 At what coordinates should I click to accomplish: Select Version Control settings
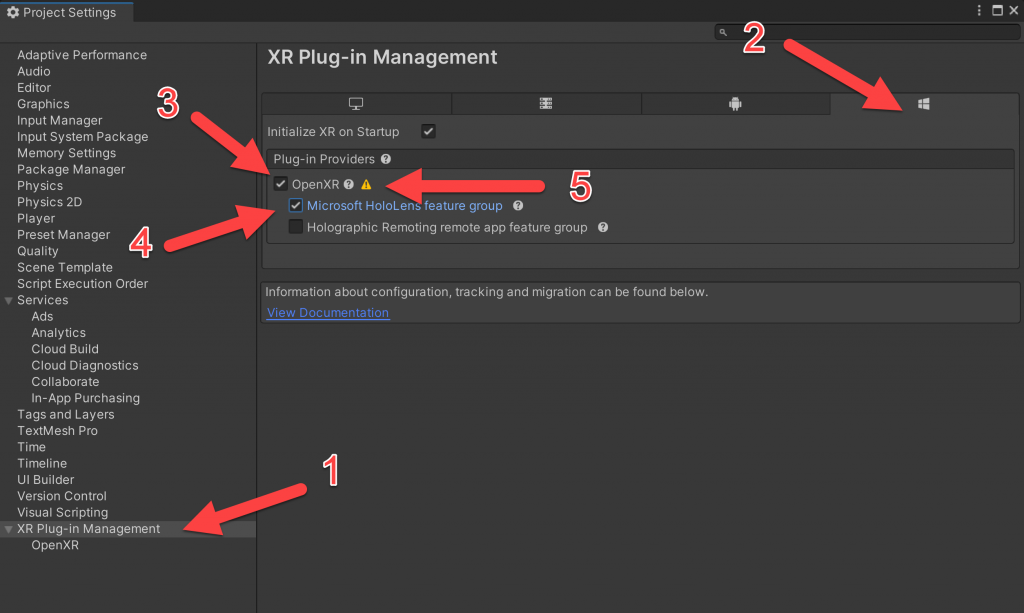61,495
